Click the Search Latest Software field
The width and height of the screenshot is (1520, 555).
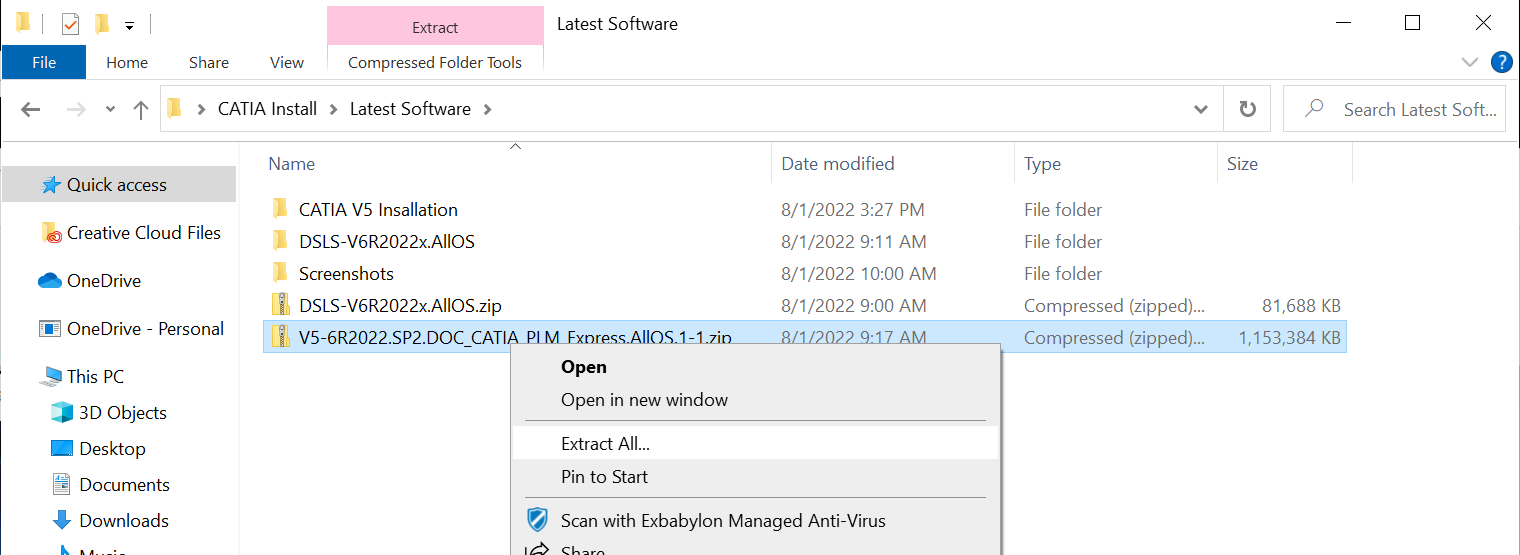coord(1395,109)
